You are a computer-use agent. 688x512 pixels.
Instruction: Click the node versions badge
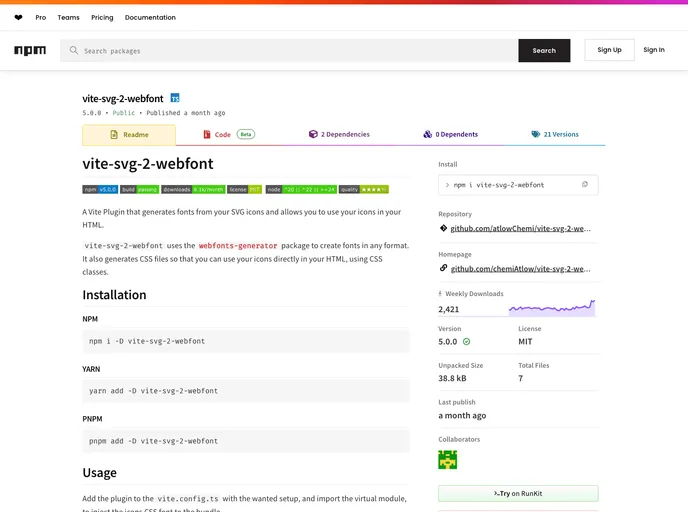[301, 190]
